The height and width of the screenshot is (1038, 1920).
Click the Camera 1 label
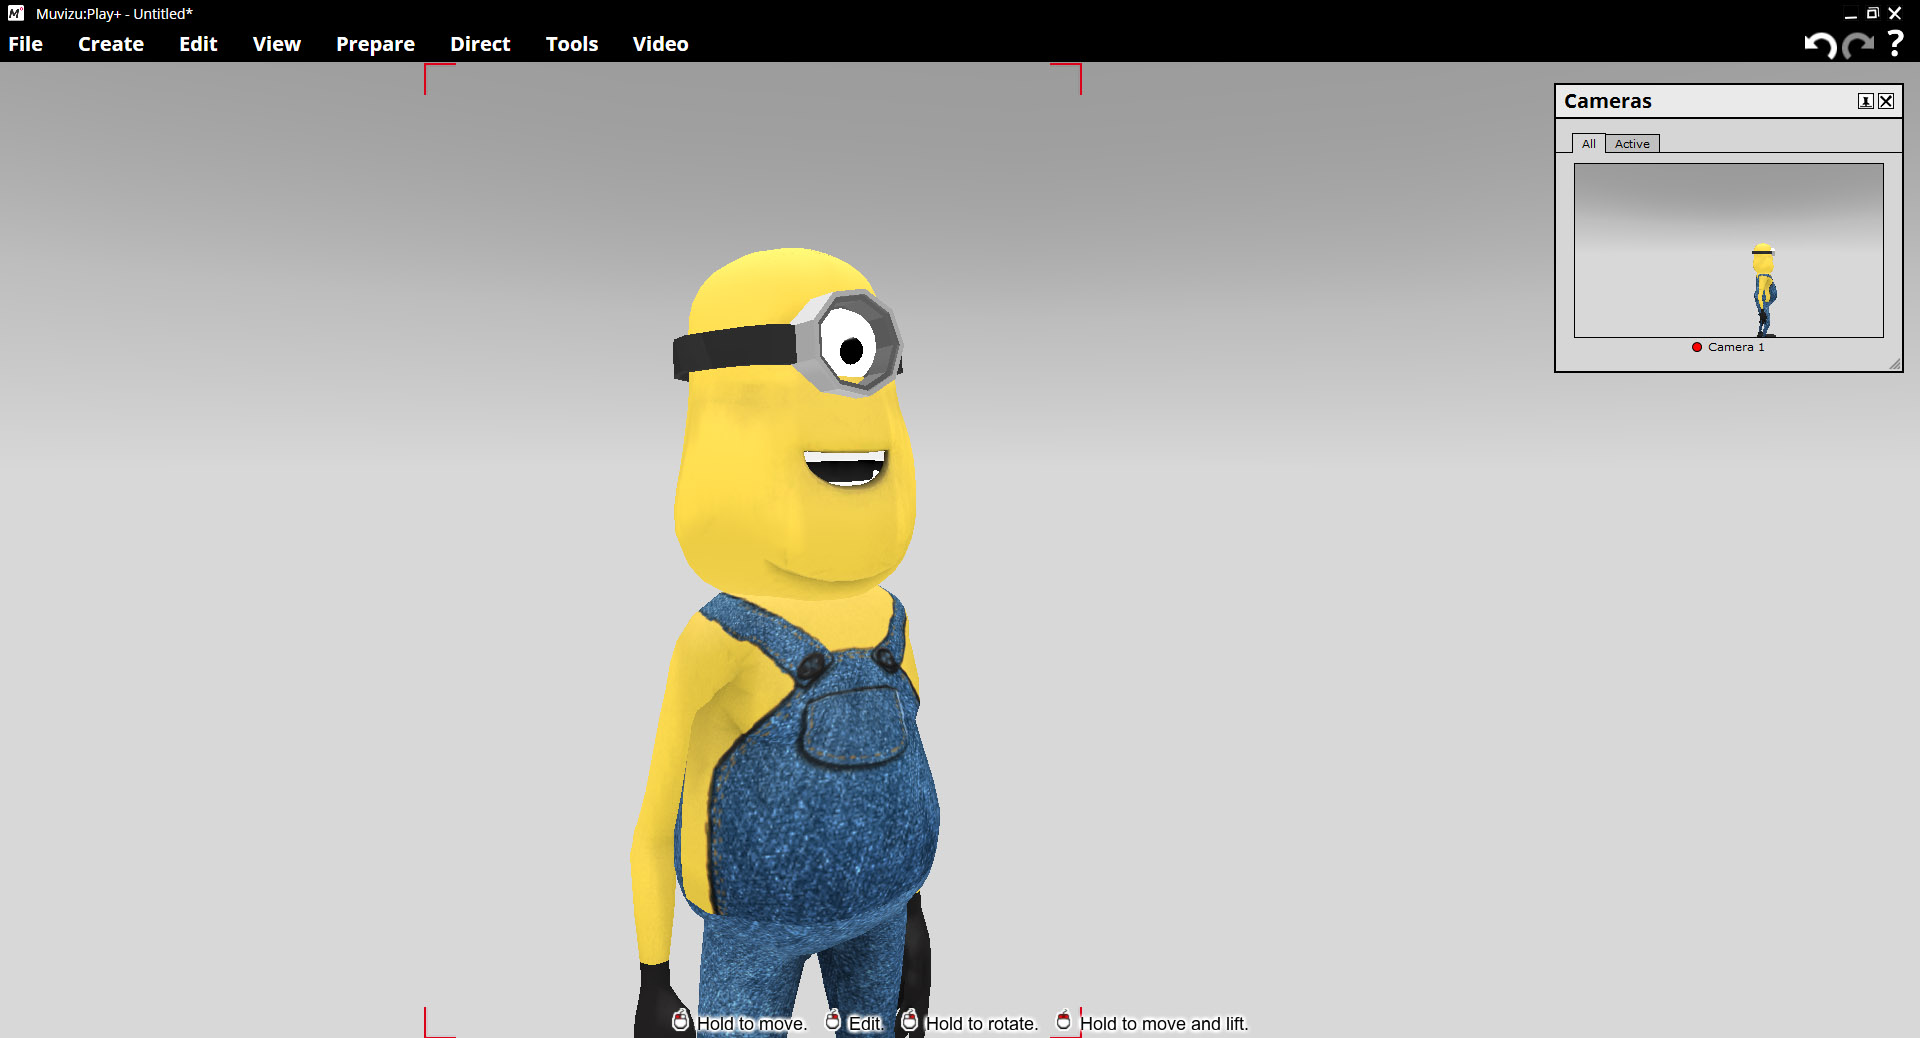click(x=1736, y=347)
